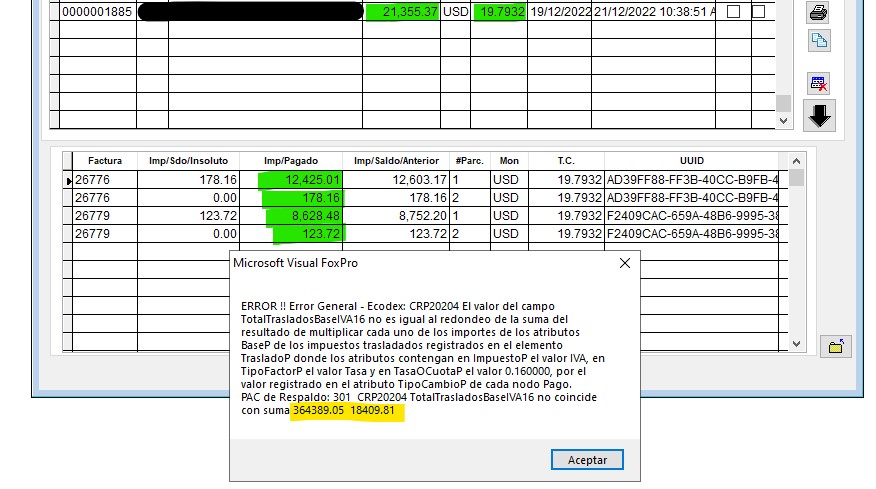Click scroll-up arrow of the invoice grid
Viewport: 876px width, 489px height.
point(797,161)
